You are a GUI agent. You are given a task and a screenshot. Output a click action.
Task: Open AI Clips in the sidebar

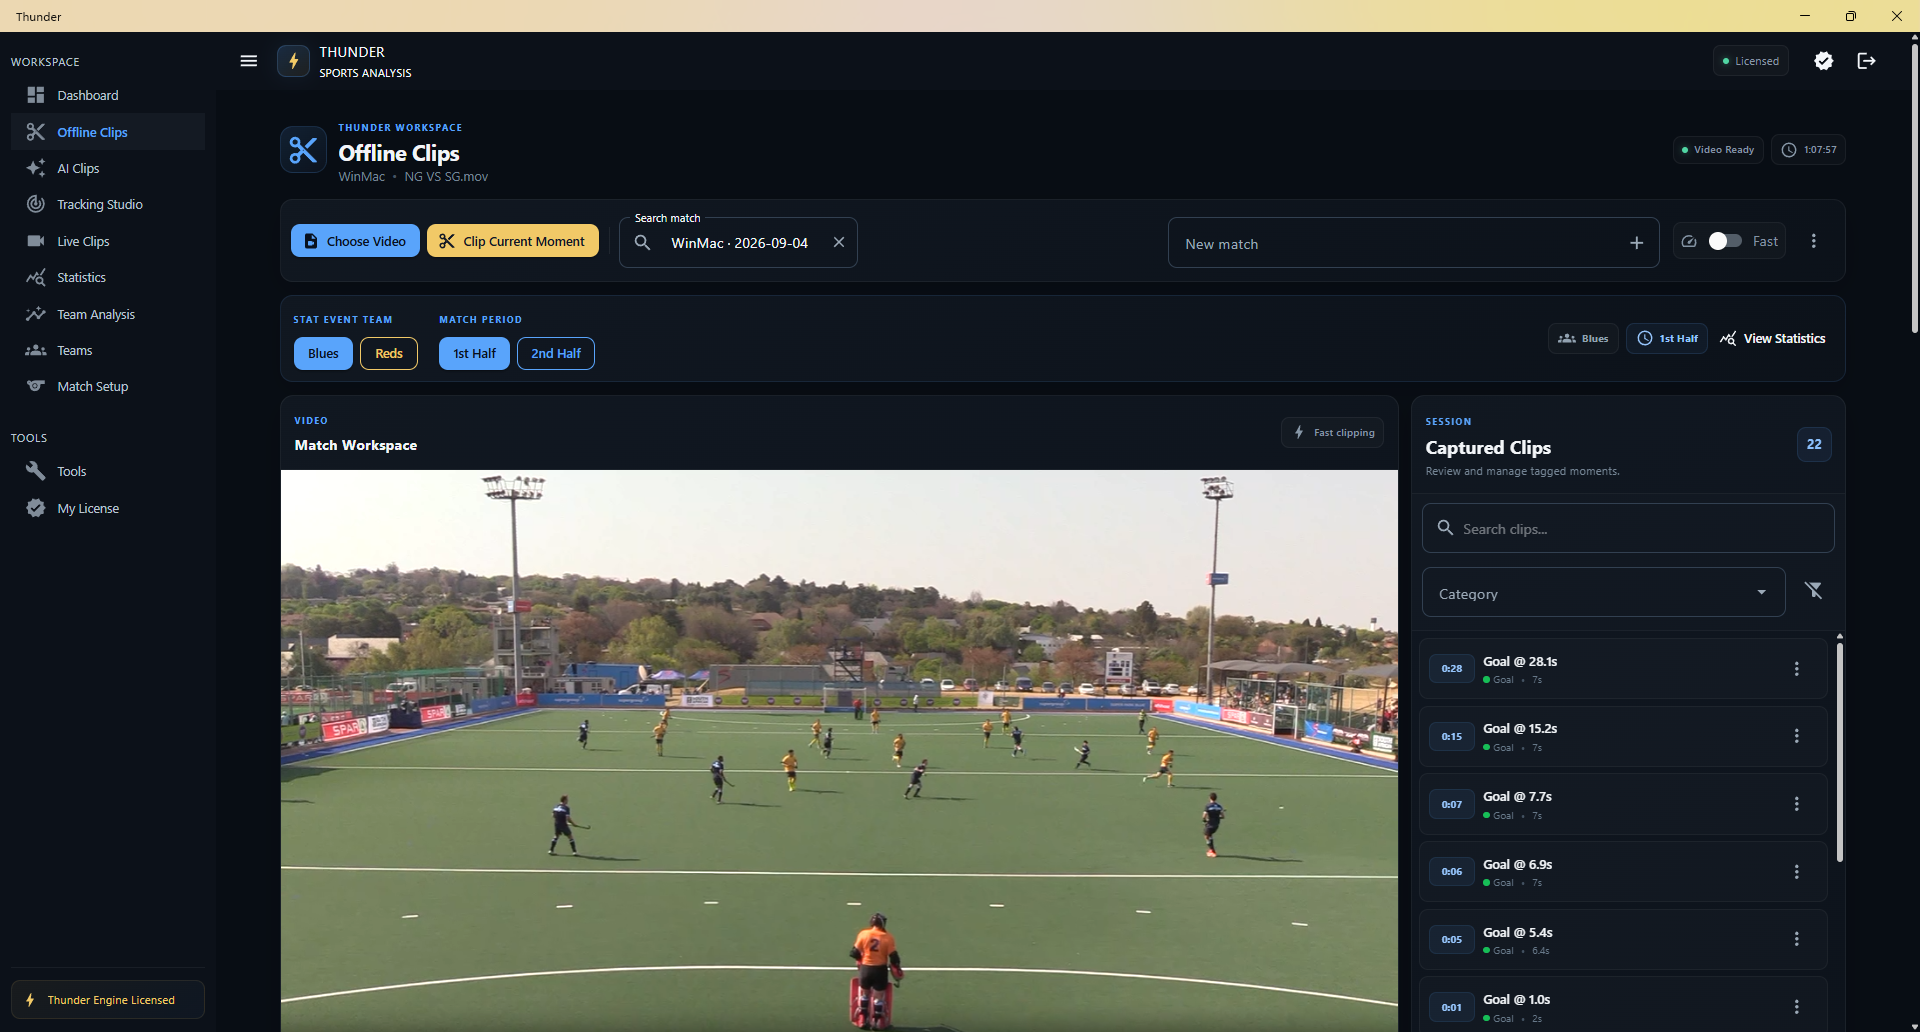(108, 168)
